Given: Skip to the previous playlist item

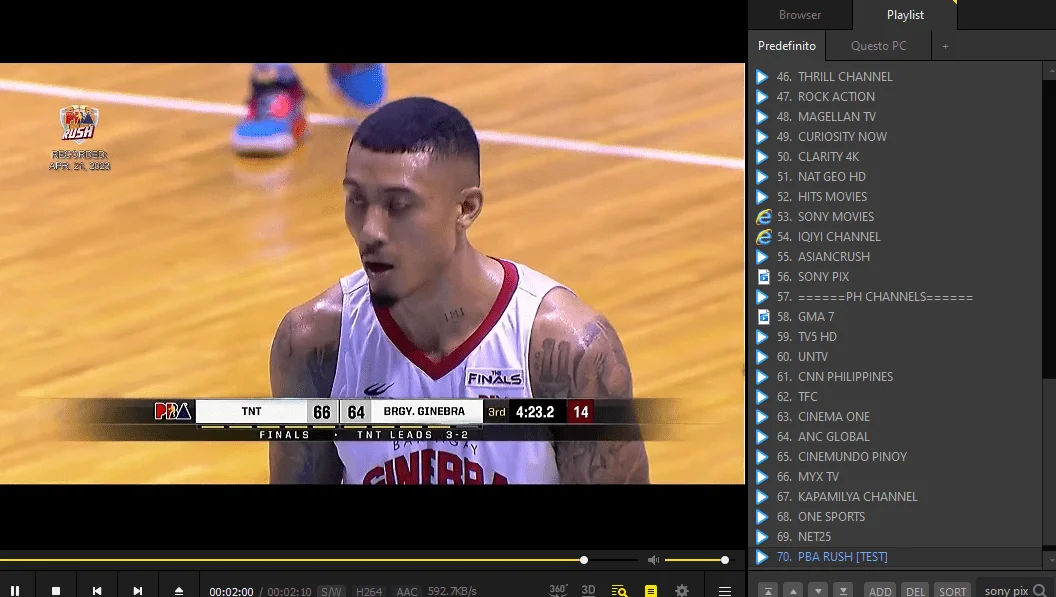Looking at the screenshot, I should [97, 590].
